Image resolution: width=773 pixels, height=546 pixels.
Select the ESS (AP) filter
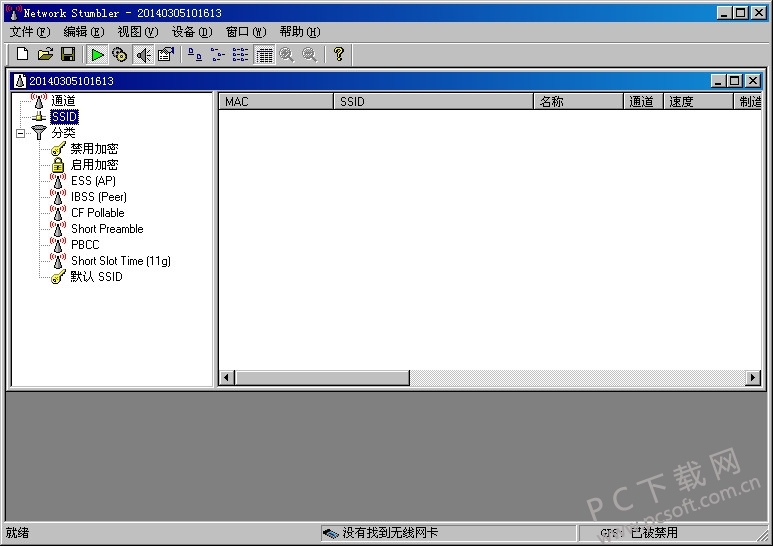pyautogui.click(x=93, y=181)
